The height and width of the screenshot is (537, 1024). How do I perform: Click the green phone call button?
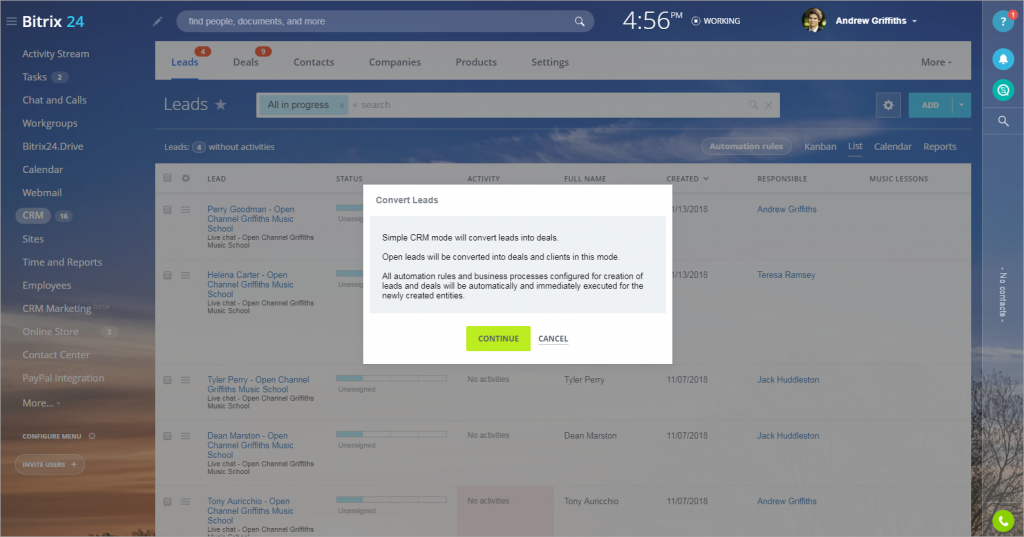[1003, 521]
